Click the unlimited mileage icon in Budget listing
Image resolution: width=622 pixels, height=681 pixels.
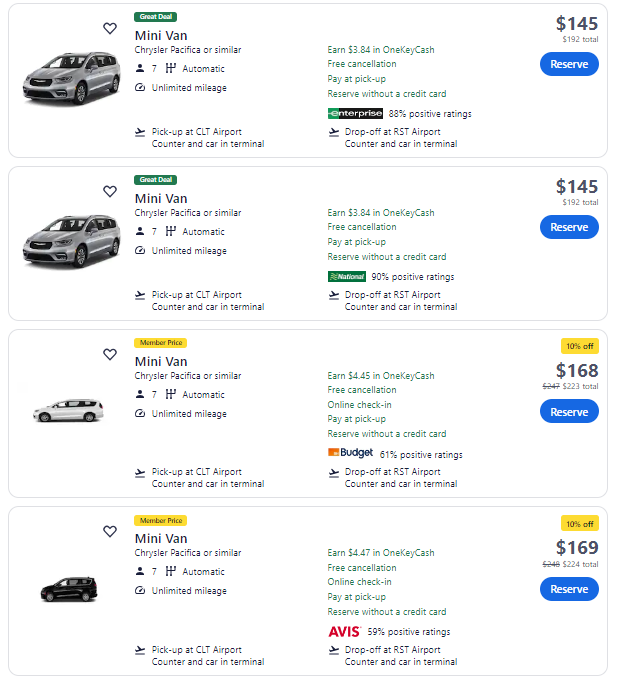point(140,413)
